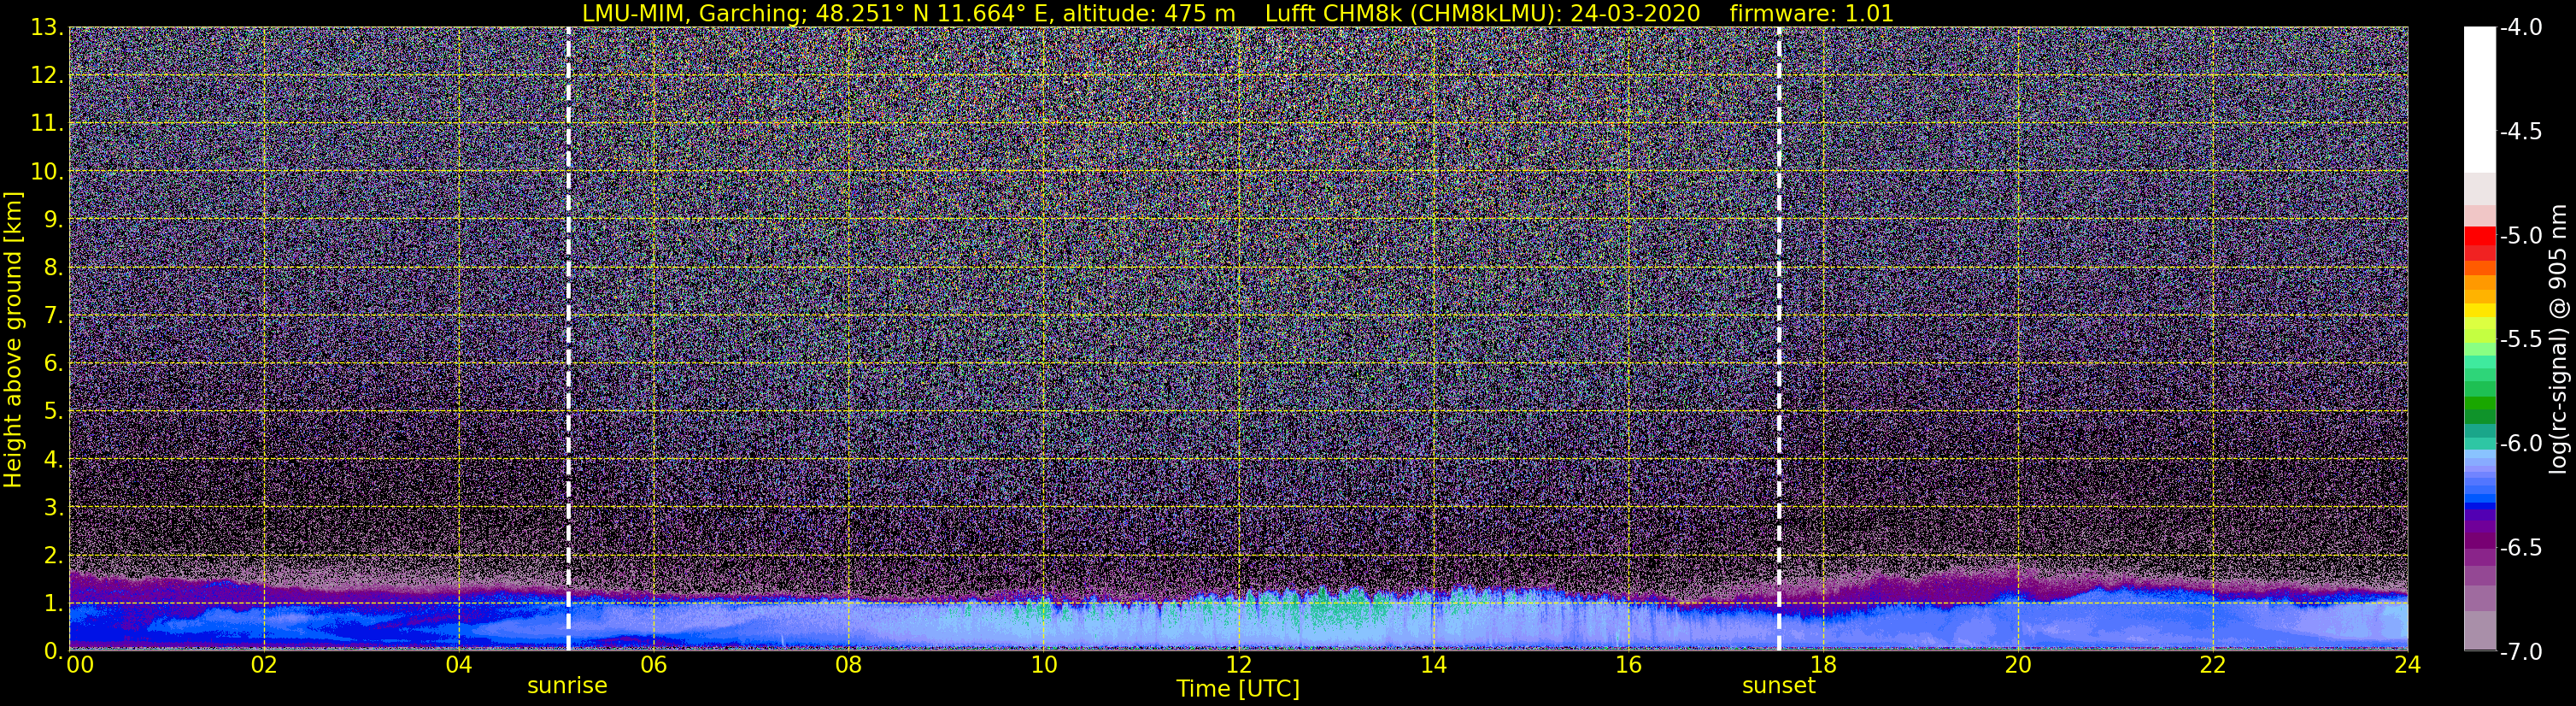
Task: Click the height axis tick label '1.'
Action: (54, 603)
